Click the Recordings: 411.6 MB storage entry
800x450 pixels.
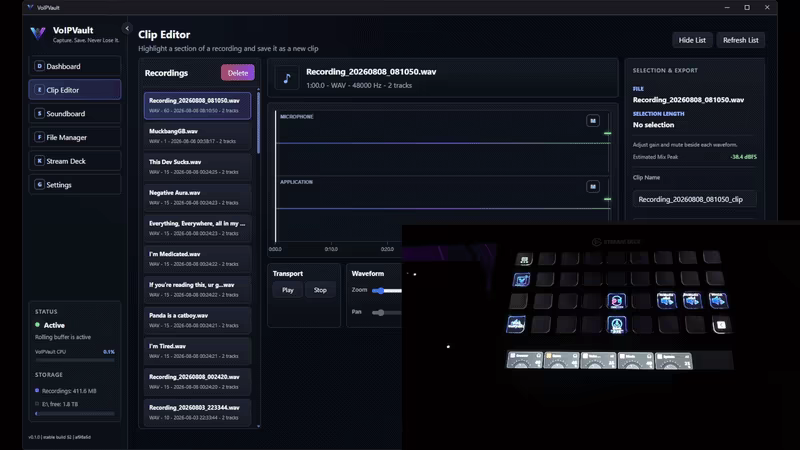coord(65,391)
